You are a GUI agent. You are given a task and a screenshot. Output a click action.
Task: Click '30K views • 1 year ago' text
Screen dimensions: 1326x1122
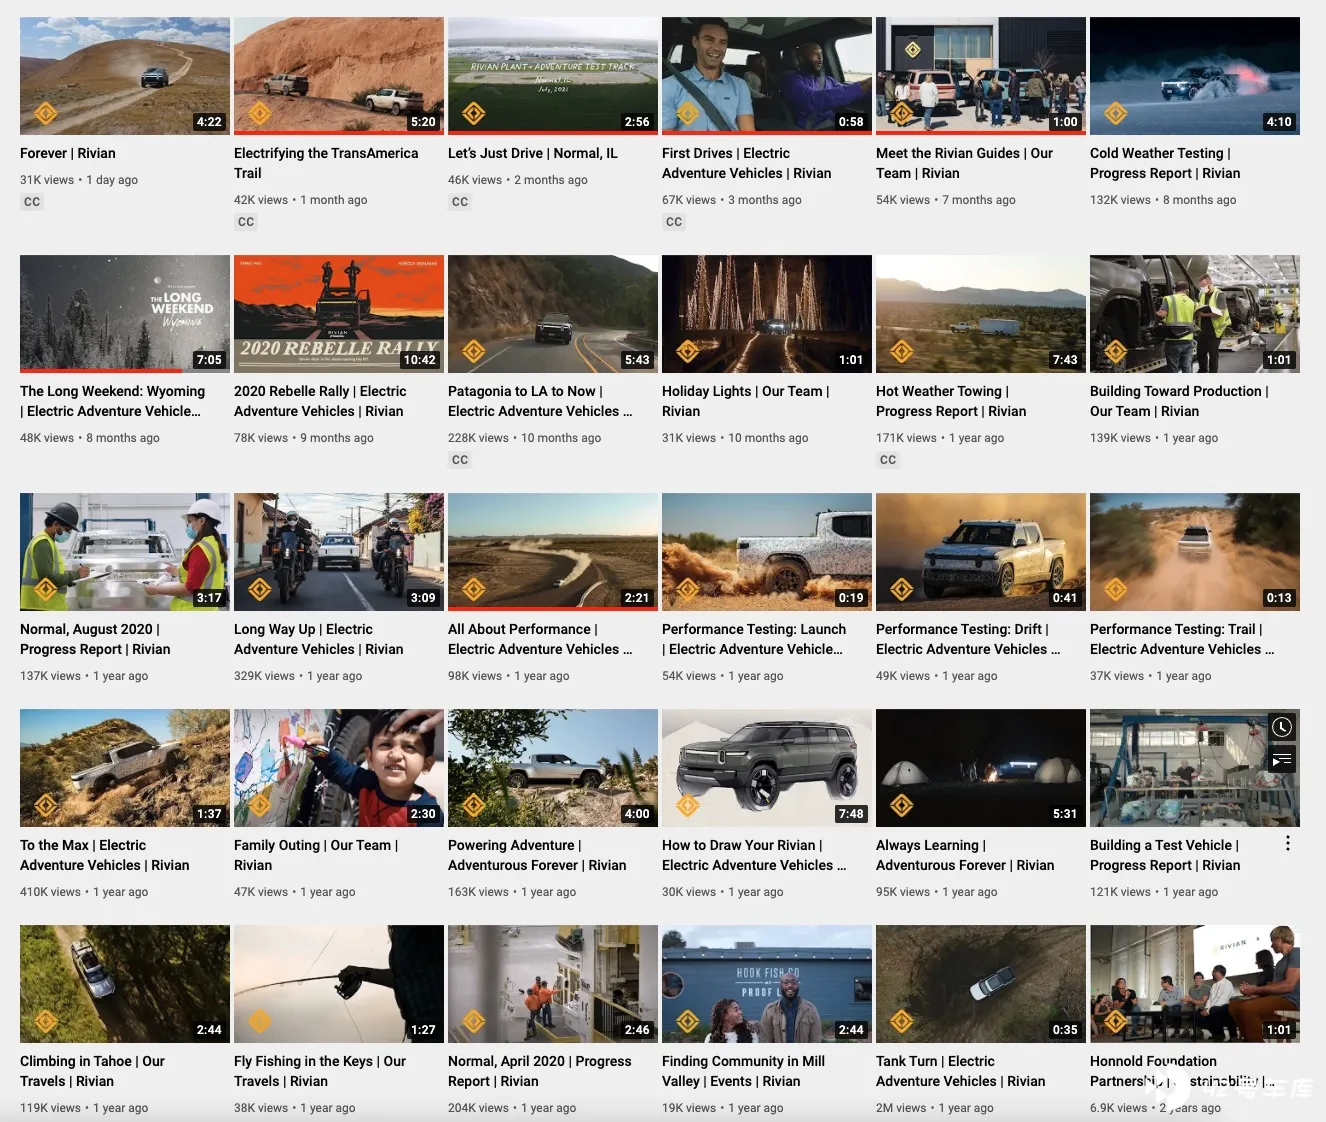coord(723,892)
